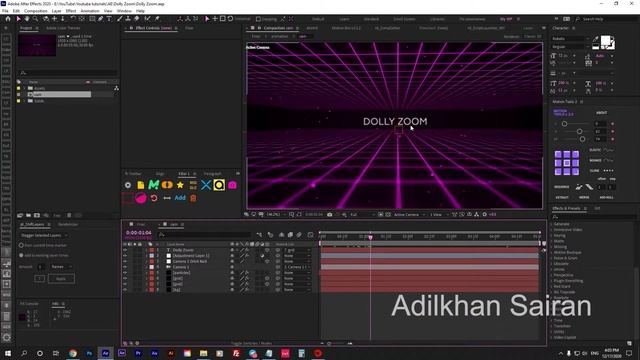Click the timeline layer search field
640x360 pixels.
[x=205, y=235]
